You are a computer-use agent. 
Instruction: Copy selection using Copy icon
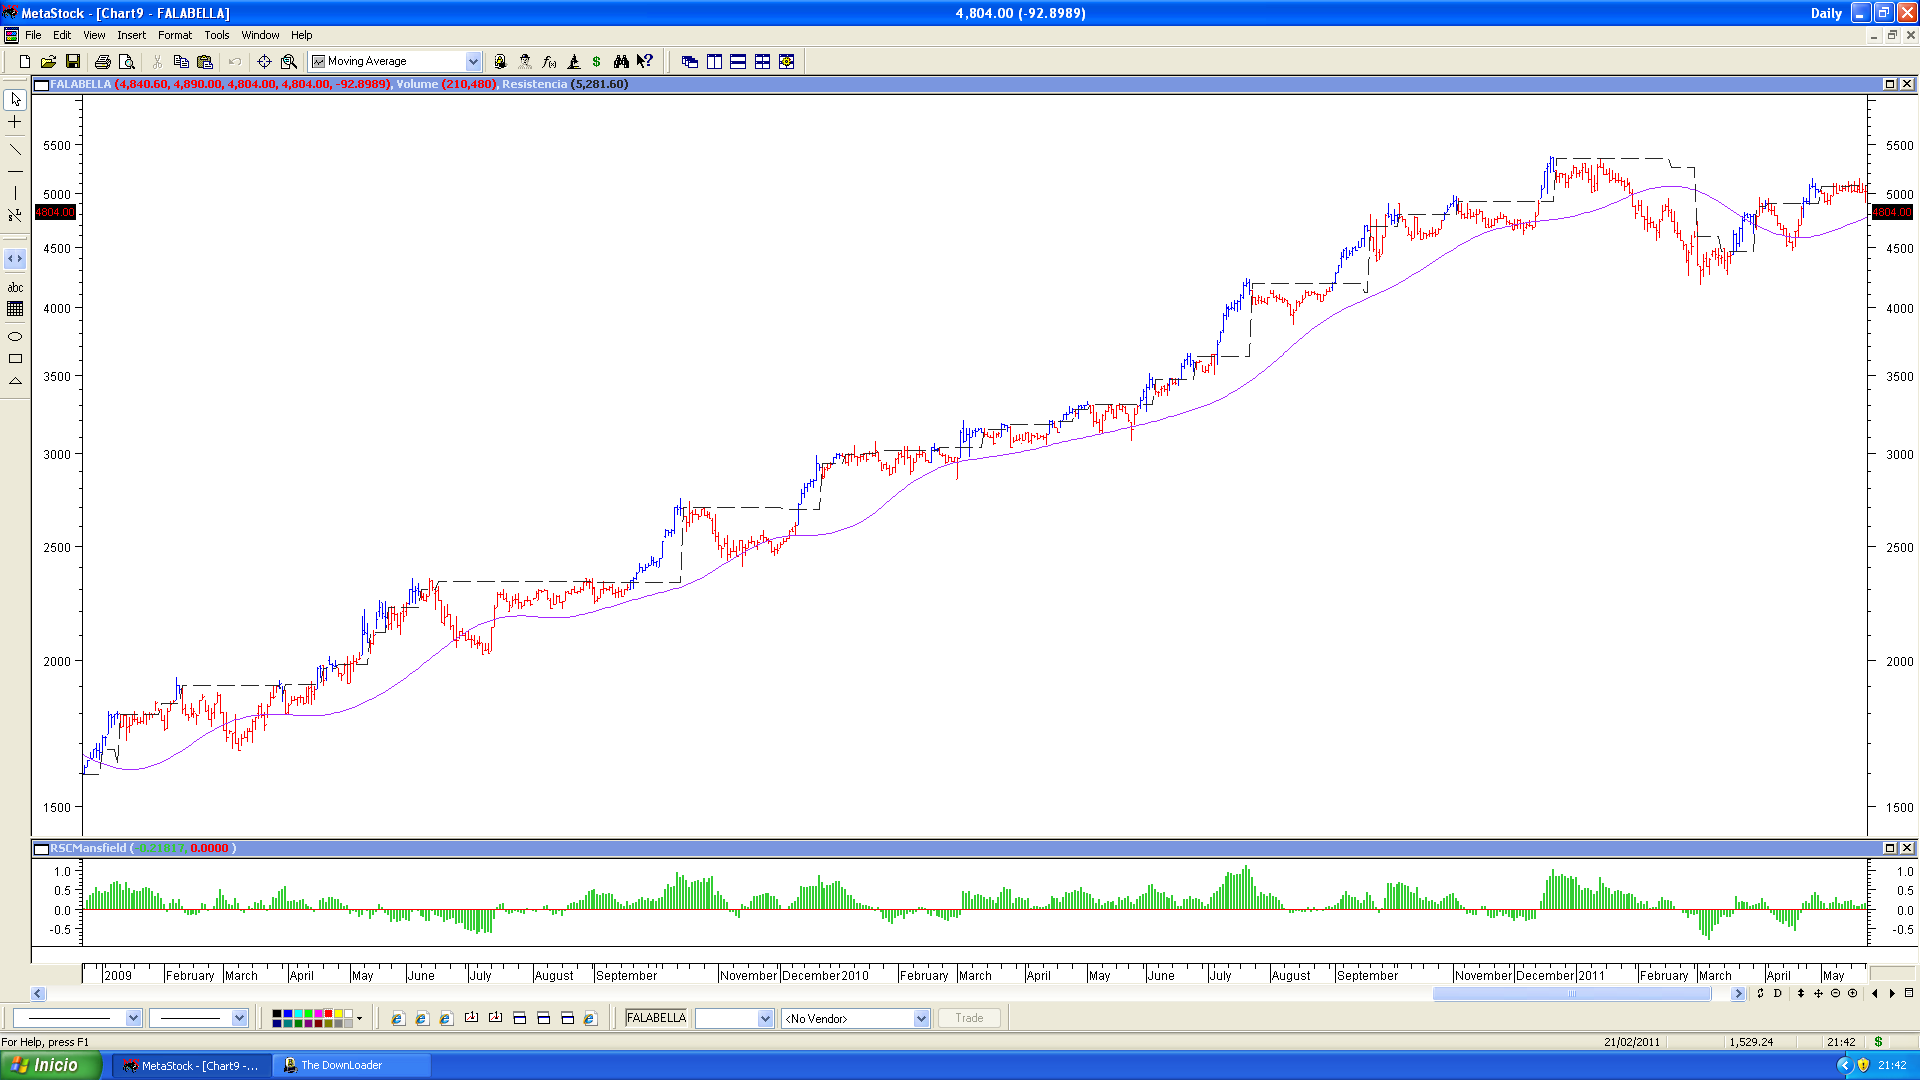(x=181, y=62)
